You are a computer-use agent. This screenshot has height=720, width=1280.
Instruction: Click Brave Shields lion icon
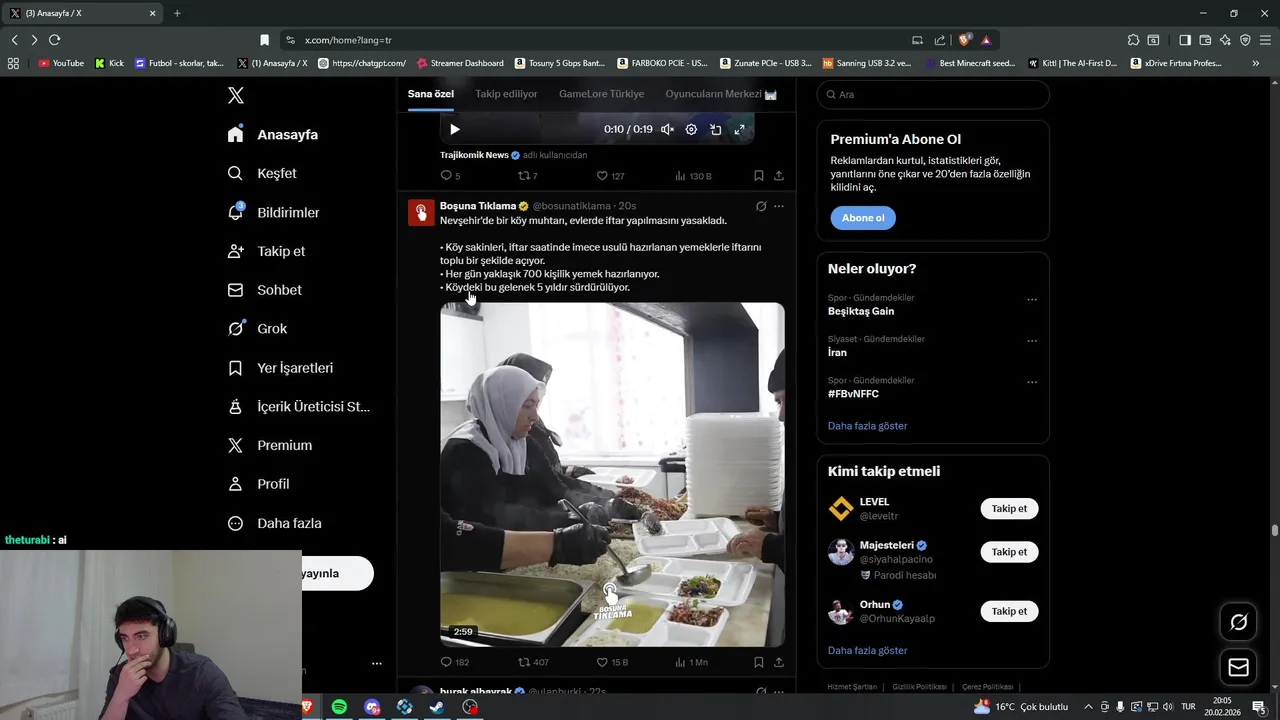click(964, 40)
